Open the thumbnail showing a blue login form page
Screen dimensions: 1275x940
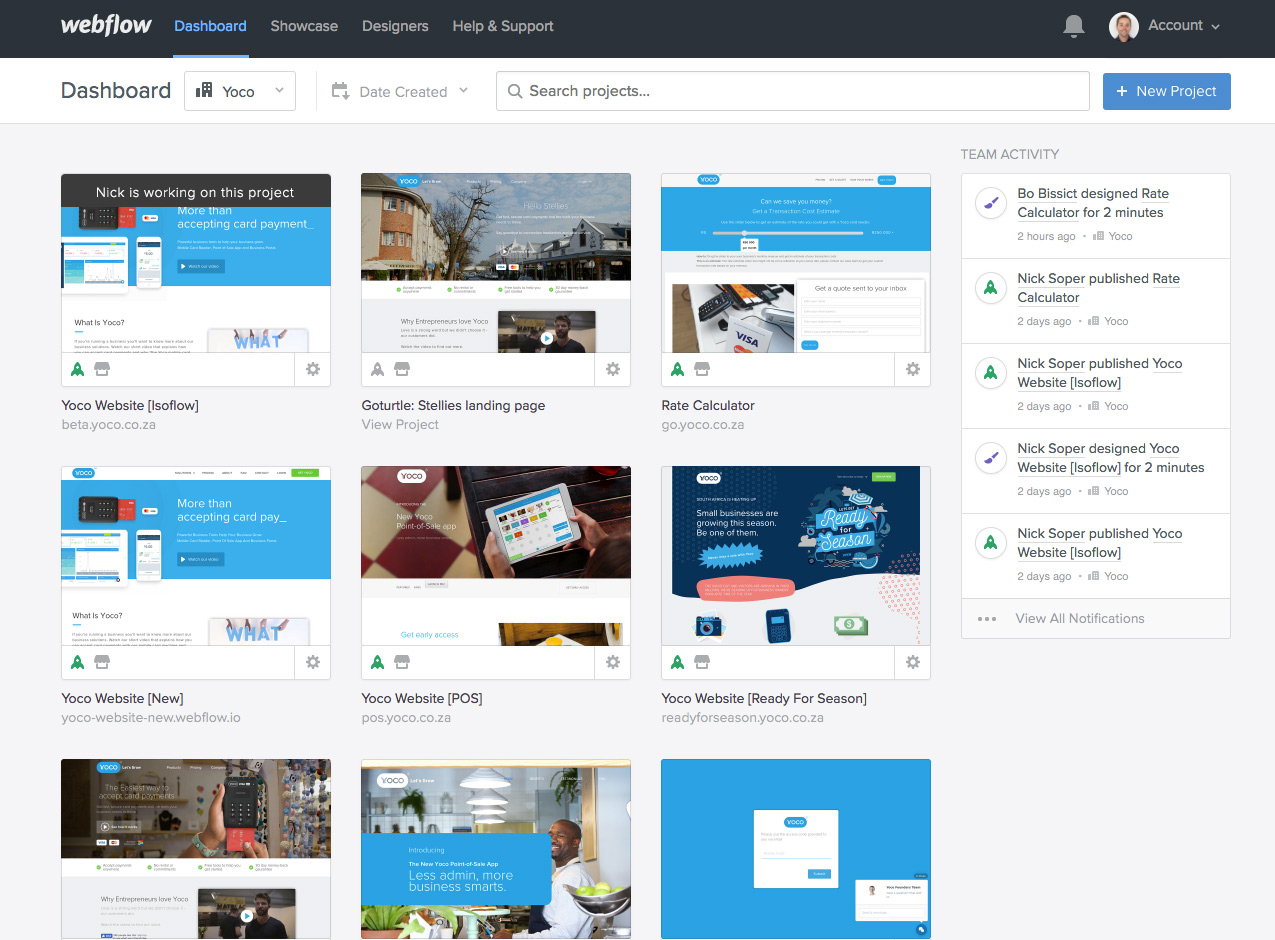[796, 849]
